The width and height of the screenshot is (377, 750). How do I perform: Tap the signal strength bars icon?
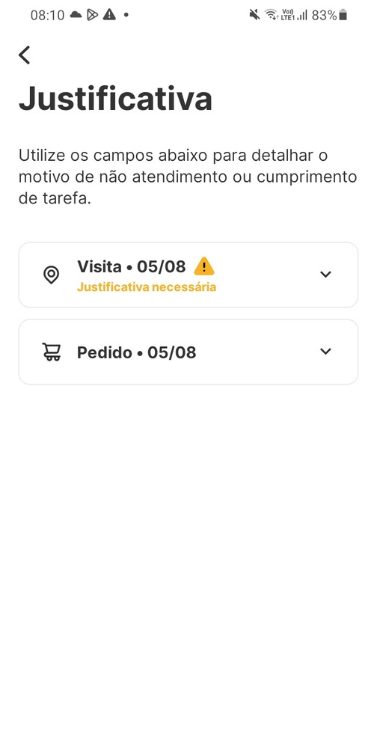pyautogui.click(x=302, y=16)
